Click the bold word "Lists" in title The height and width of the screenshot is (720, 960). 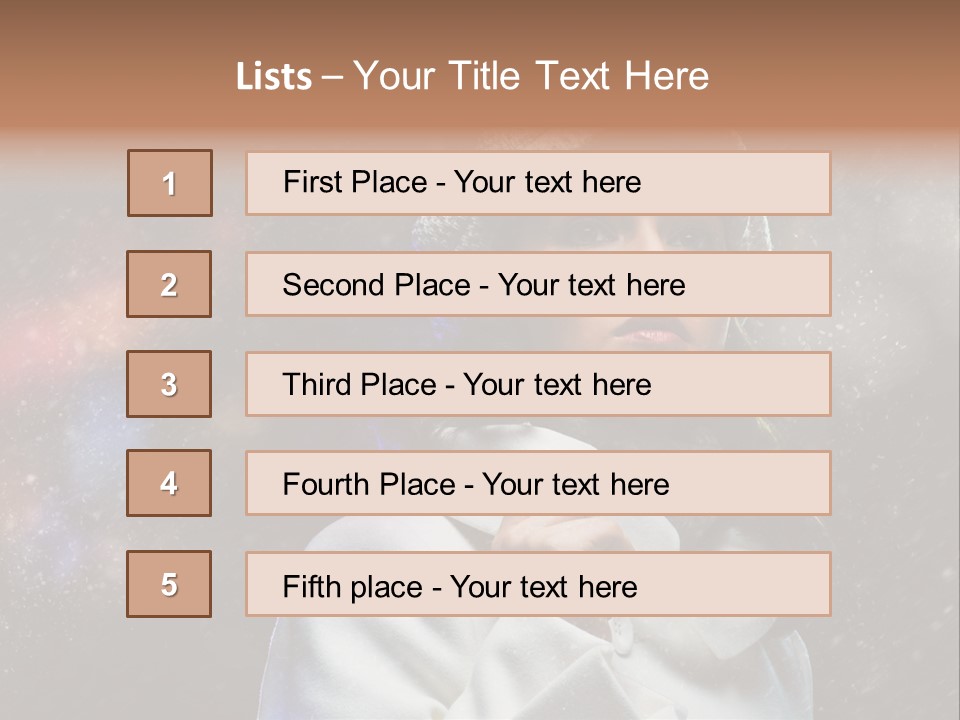pos(273,77)
